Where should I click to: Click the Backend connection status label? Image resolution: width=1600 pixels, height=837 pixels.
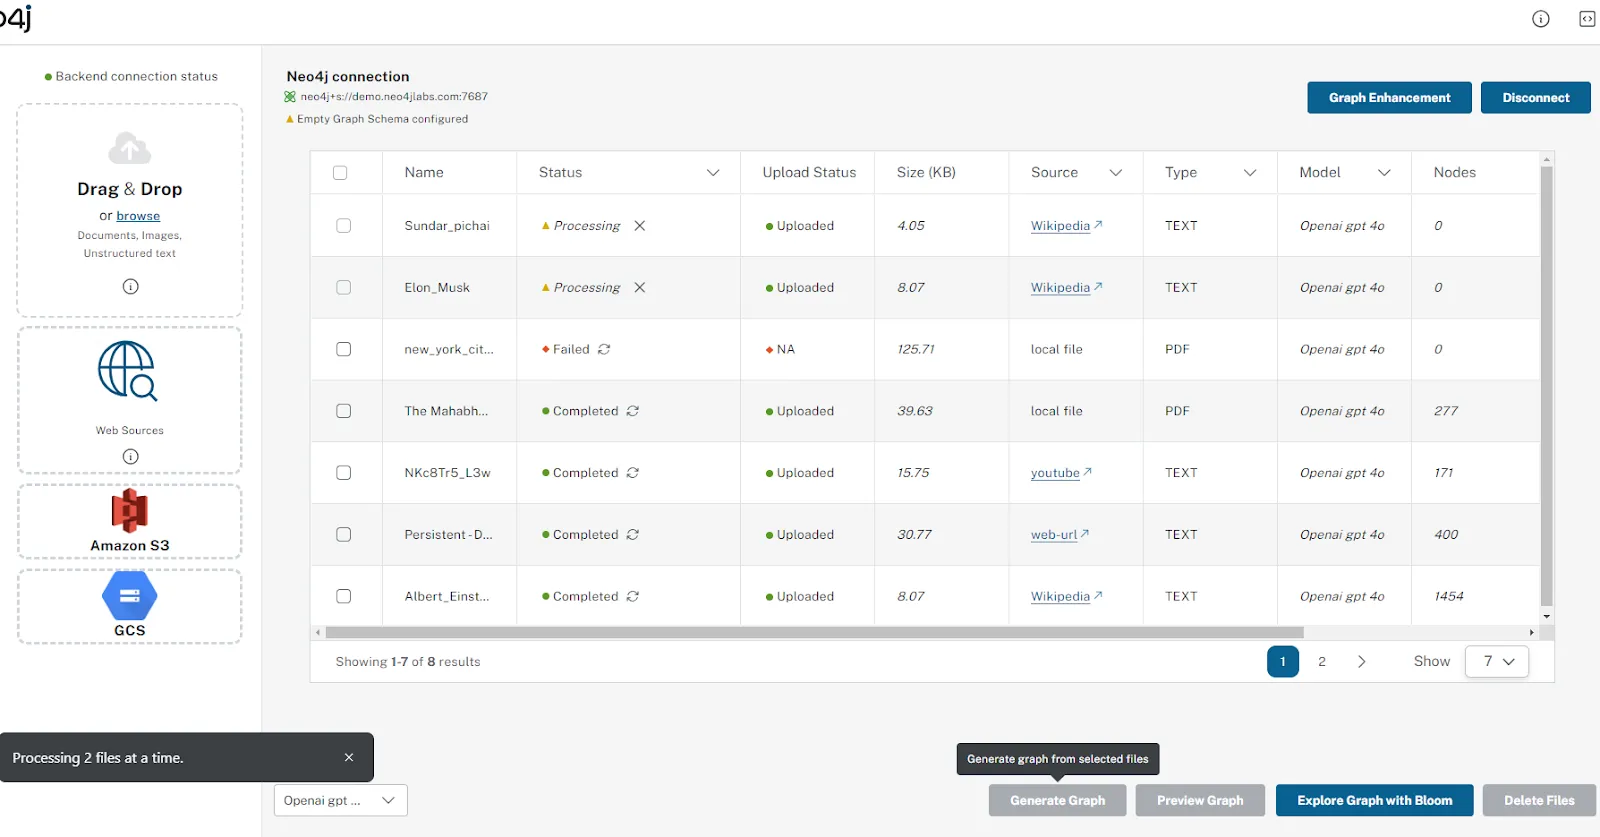coord(136,76)
